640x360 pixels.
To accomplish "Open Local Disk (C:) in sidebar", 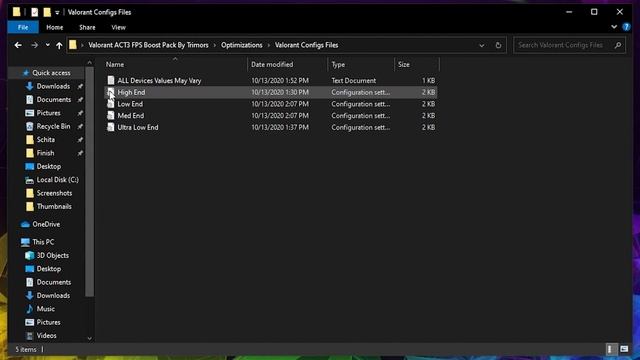I will point(57,180).
